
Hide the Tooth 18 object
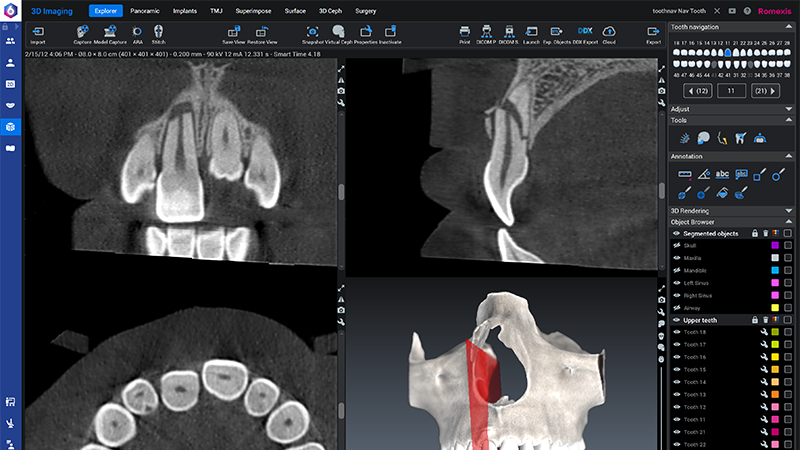(677, 332)
